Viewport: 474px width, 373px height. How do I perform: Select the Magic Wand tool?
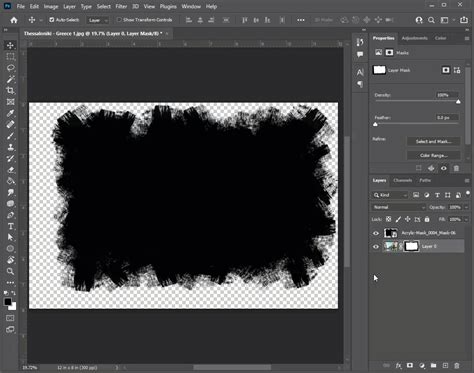(10, 79)
